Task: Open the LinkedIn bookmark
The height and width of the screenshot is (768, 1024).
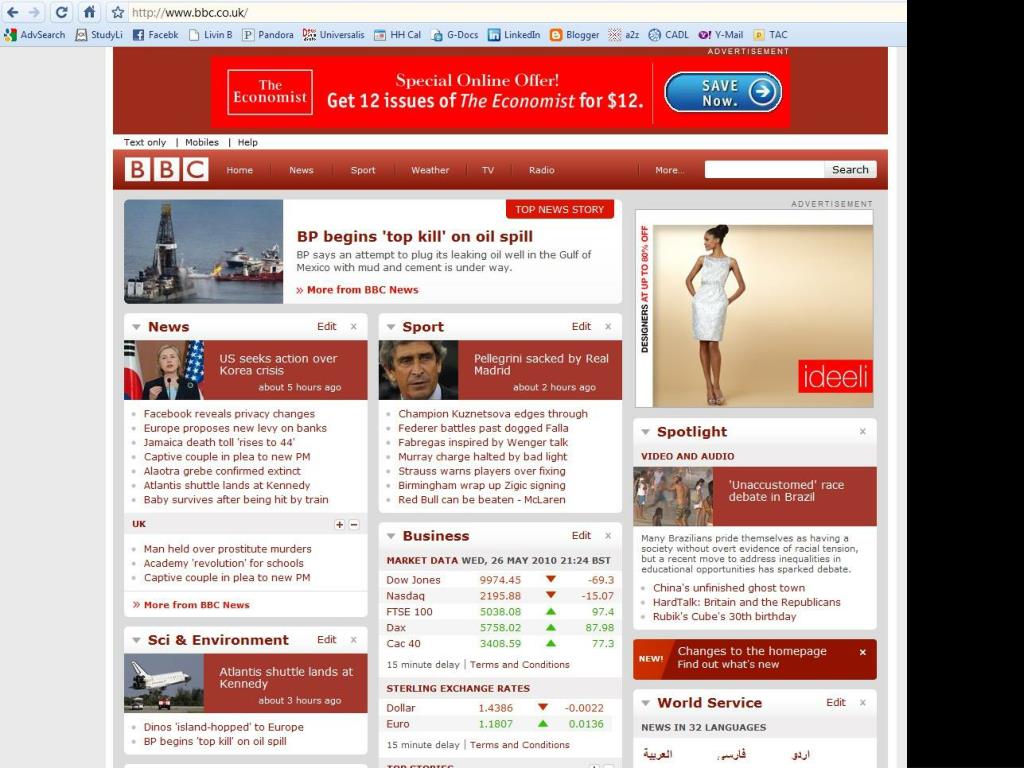Action: tap(514, 35)
